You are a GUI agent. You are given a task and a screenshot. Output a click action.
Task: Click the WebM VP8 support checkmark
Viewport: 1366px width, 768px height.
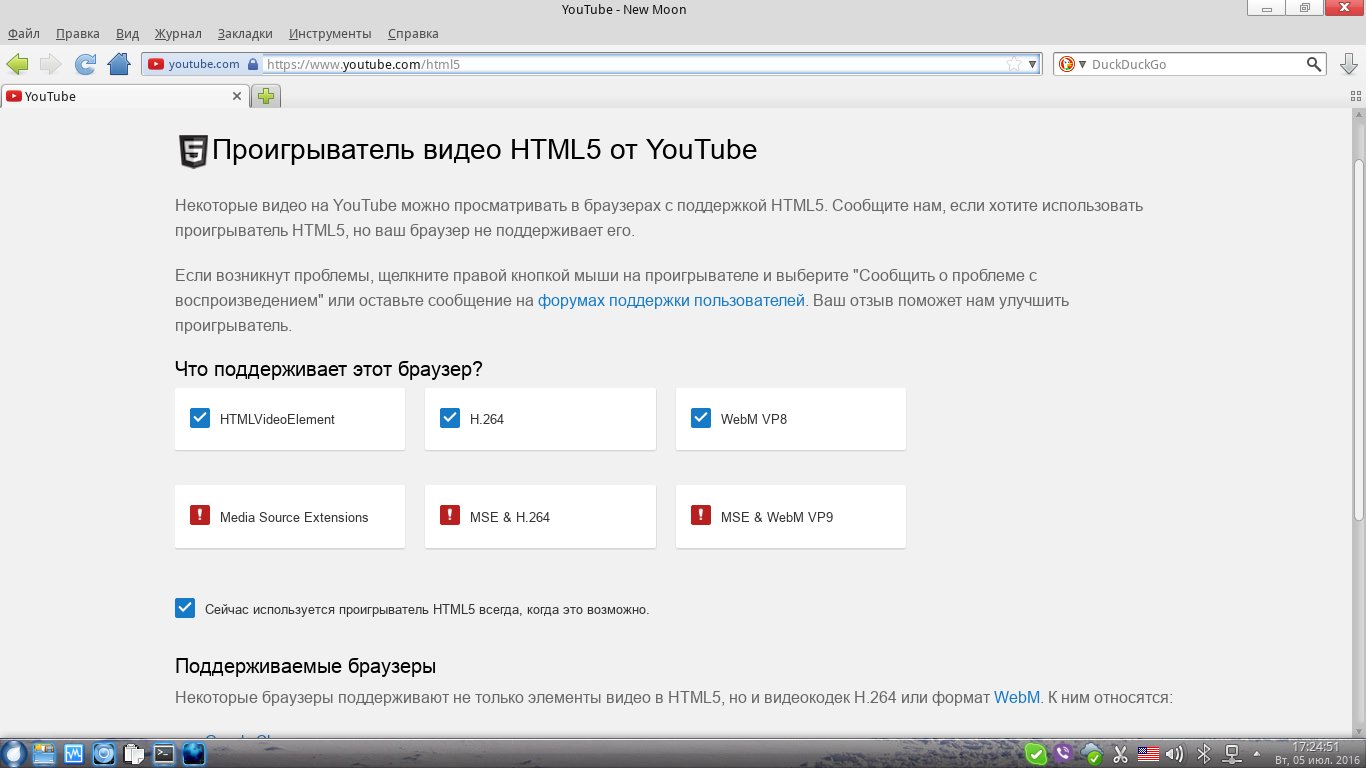point(700,418)
